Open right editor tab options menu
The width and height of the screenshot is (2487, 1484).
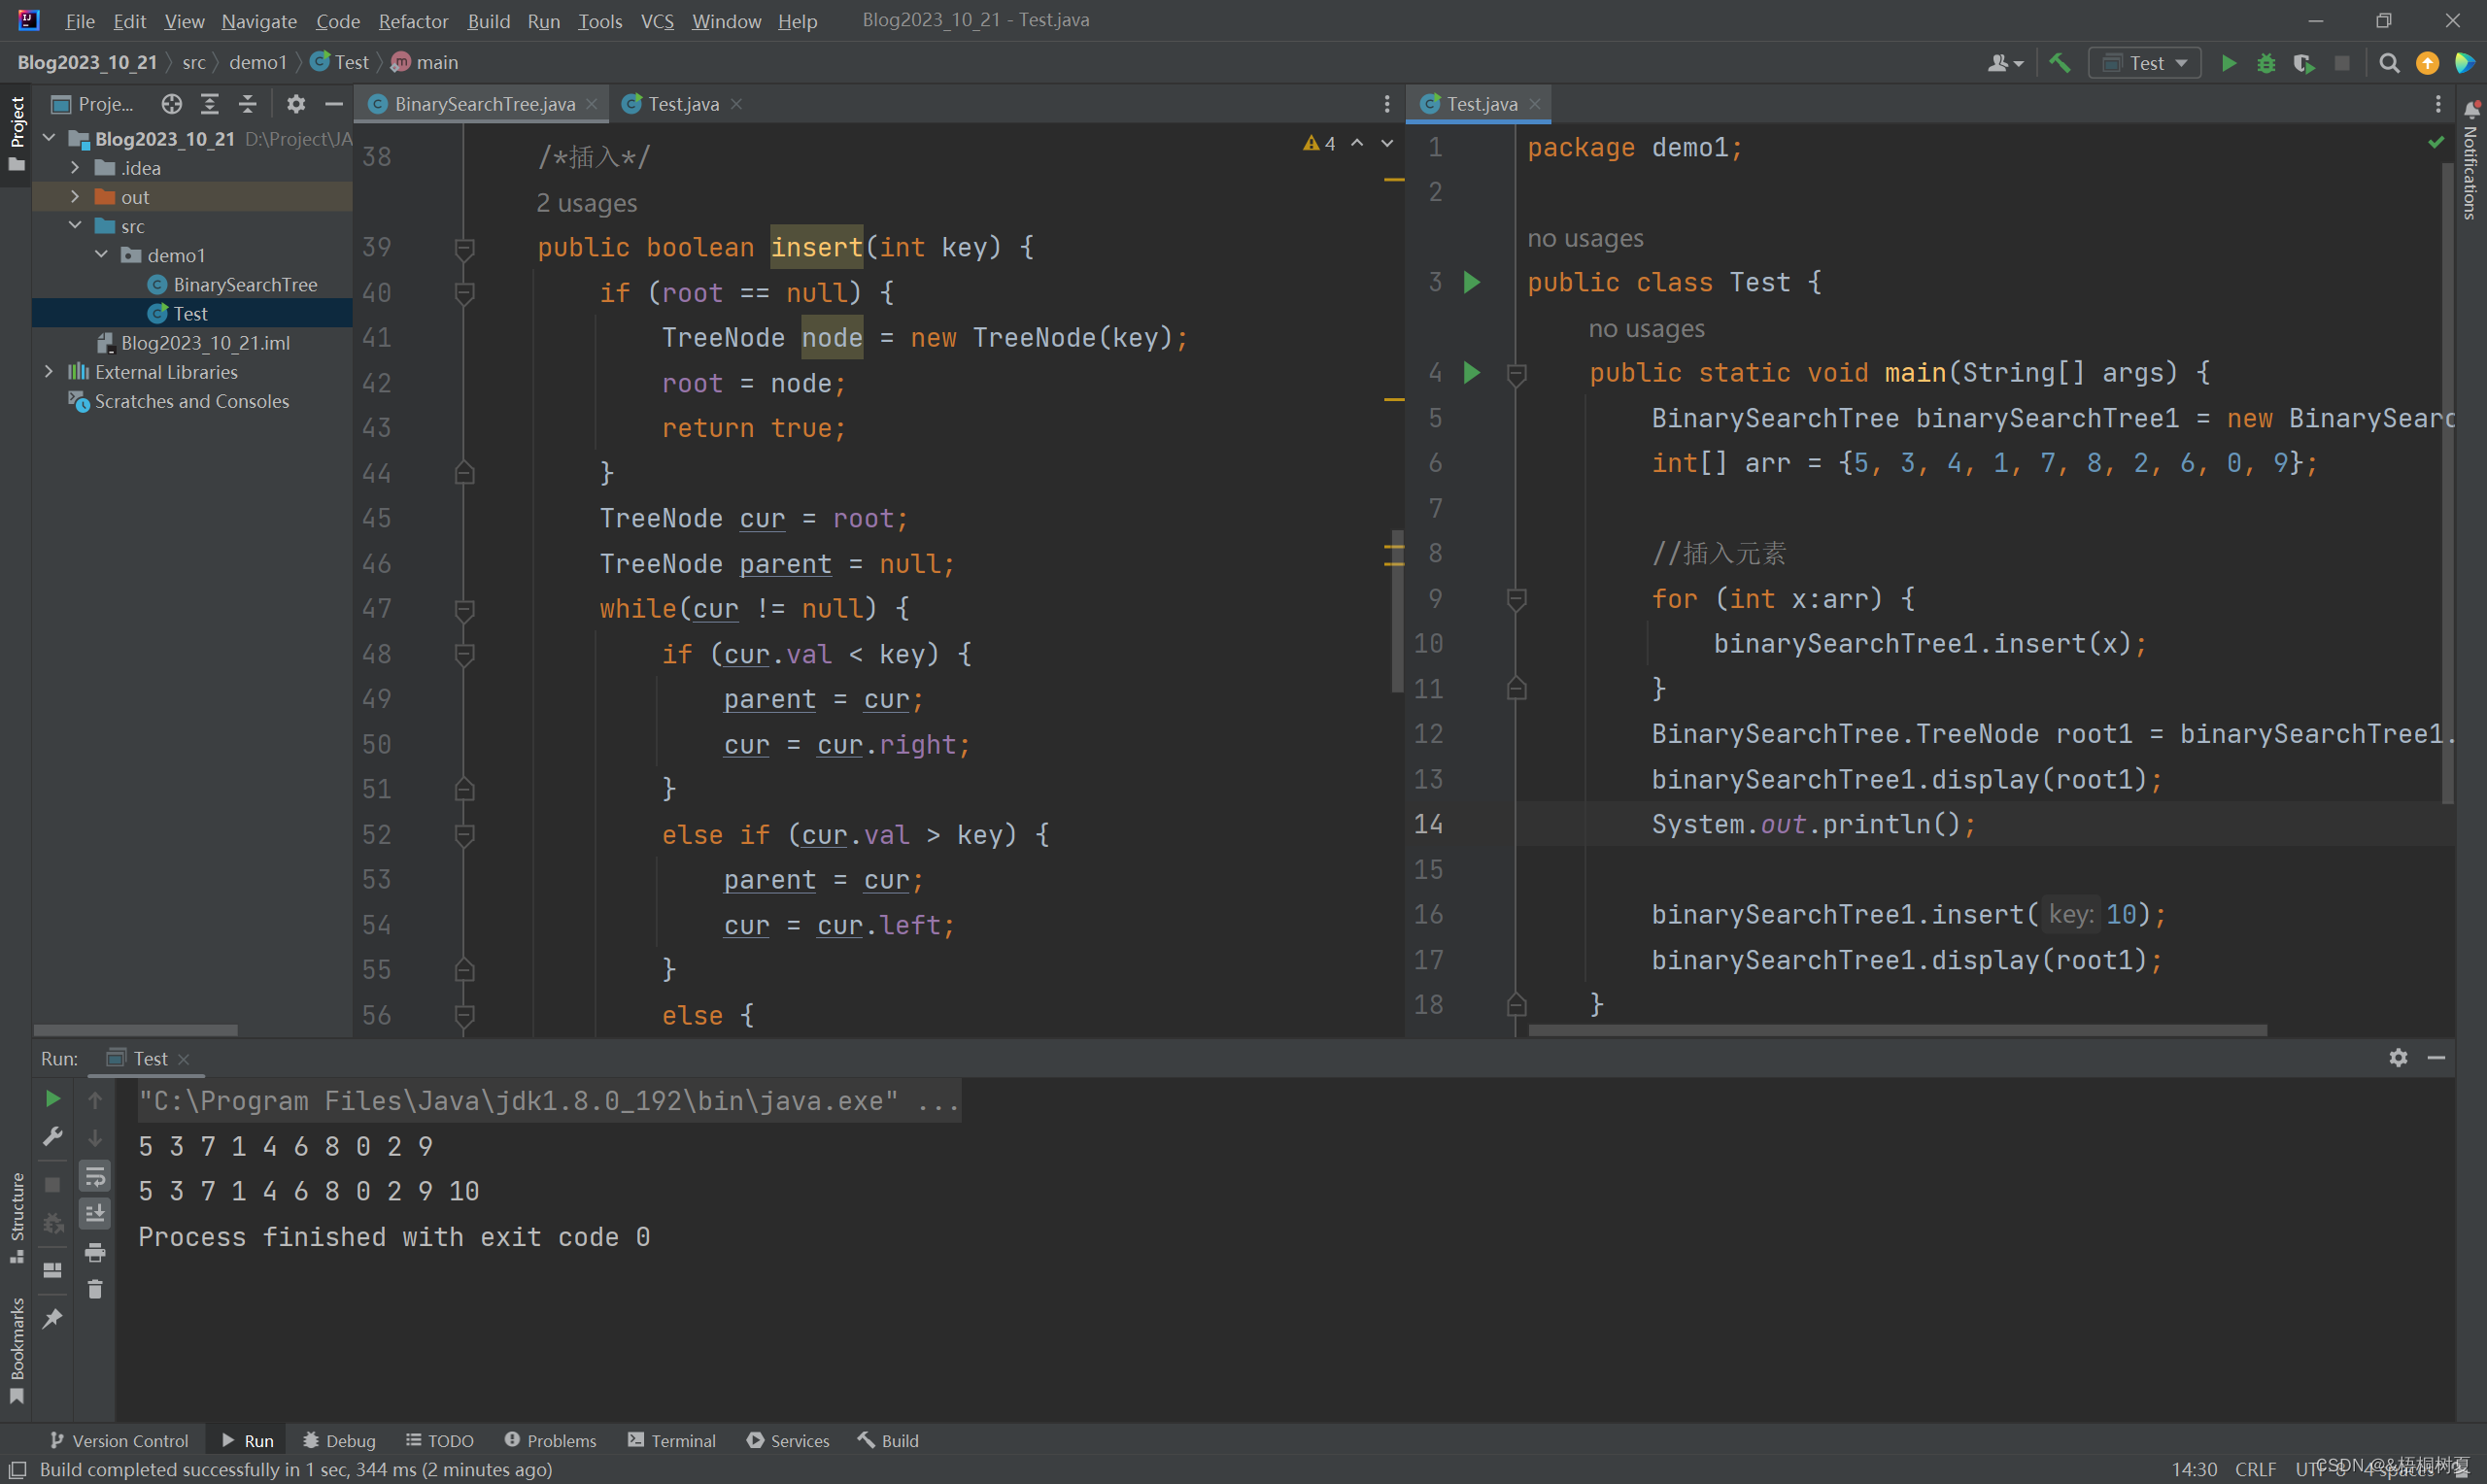coord(2438,104)
